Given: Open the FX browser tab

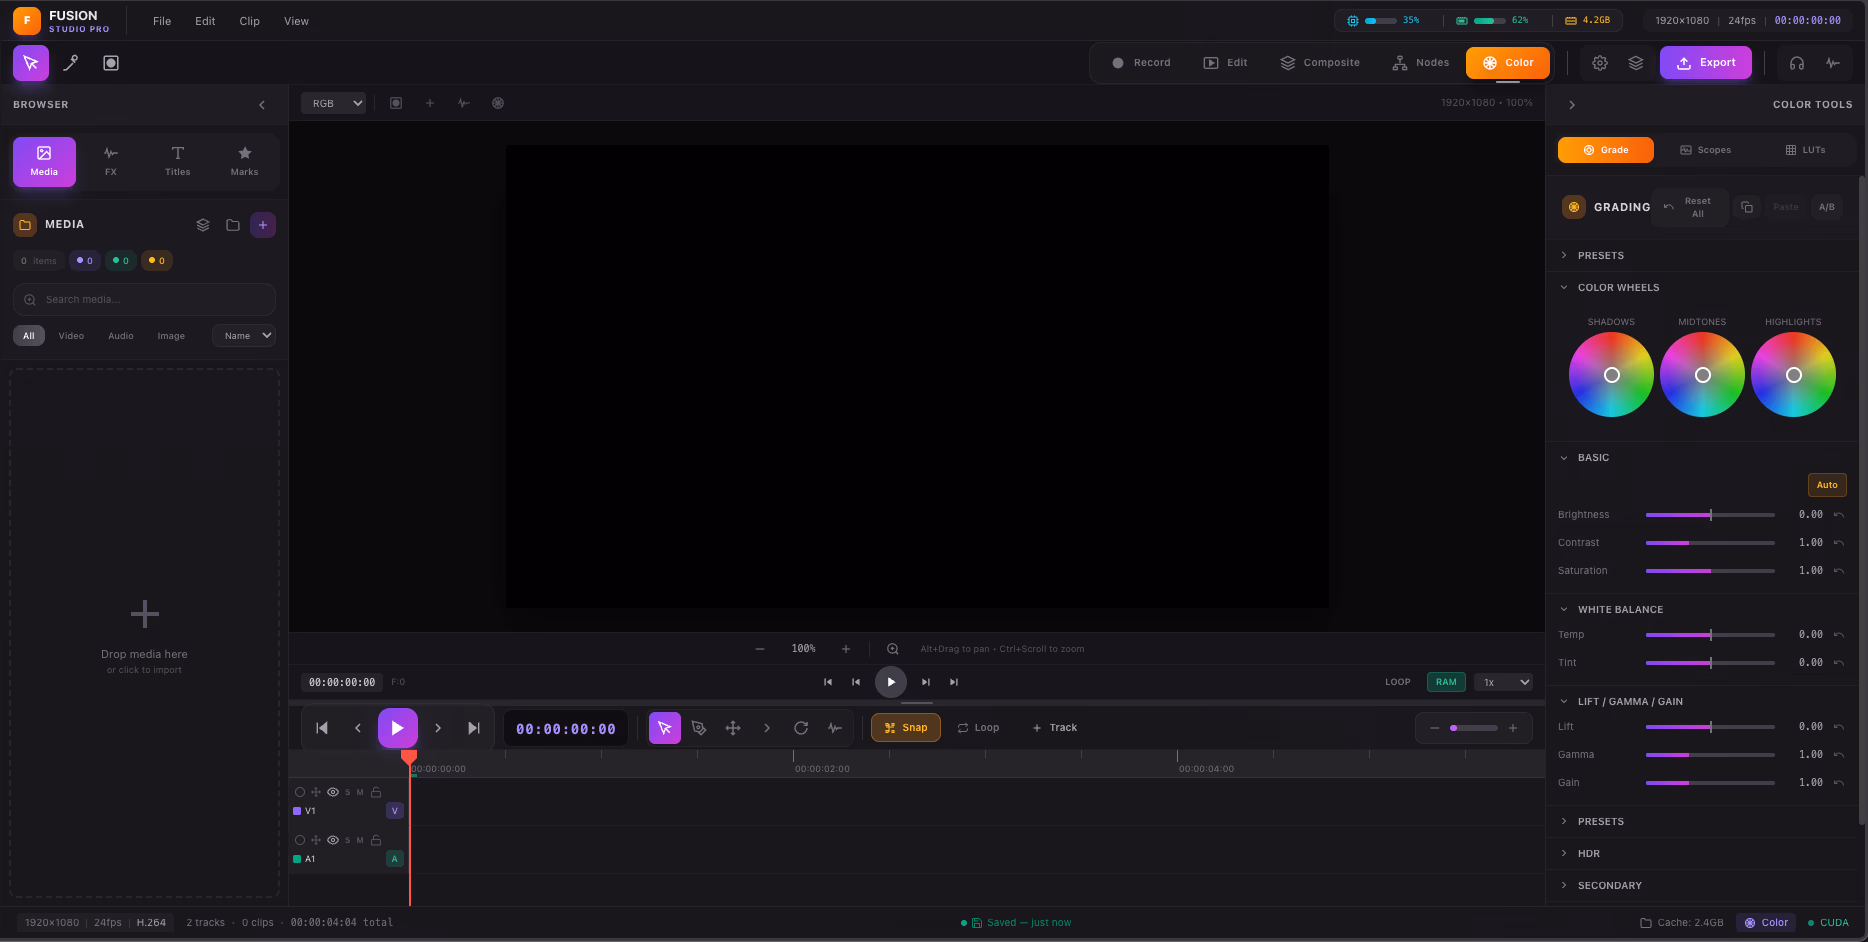Looking at the screenshot, I should [x=111, y=162].
